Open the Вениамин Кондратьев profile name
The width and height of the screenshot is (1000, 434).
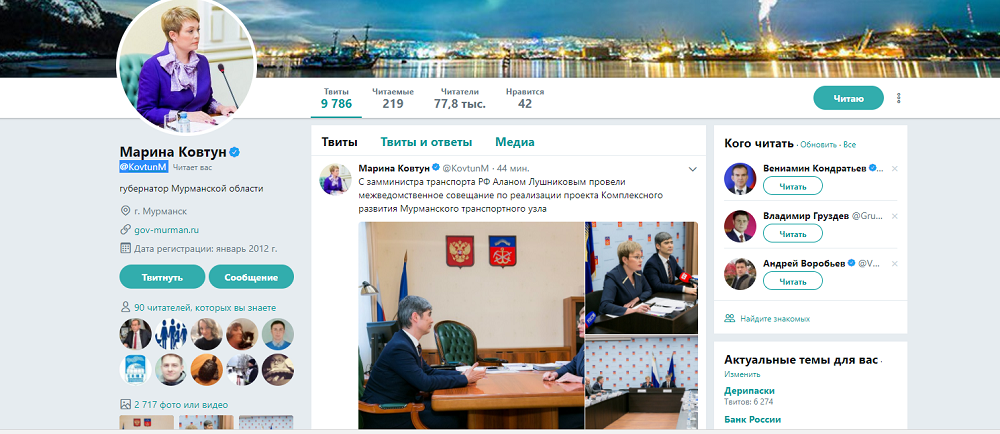(814, 168)
